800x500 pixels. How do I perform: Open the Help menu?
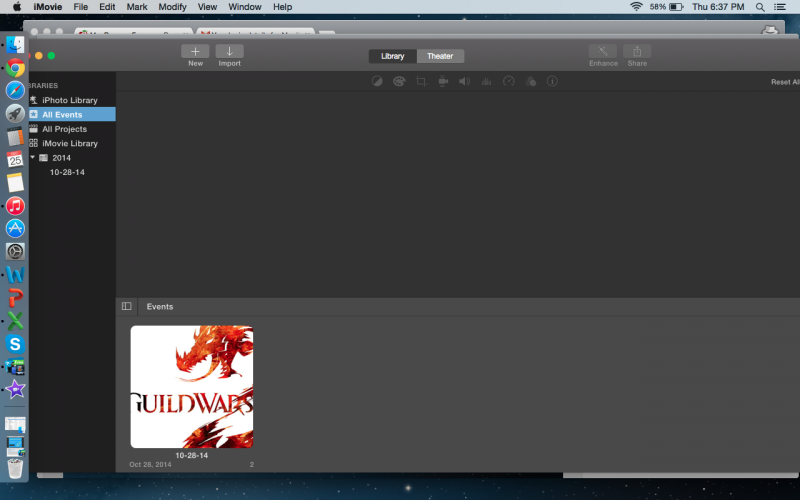point(282,7)
